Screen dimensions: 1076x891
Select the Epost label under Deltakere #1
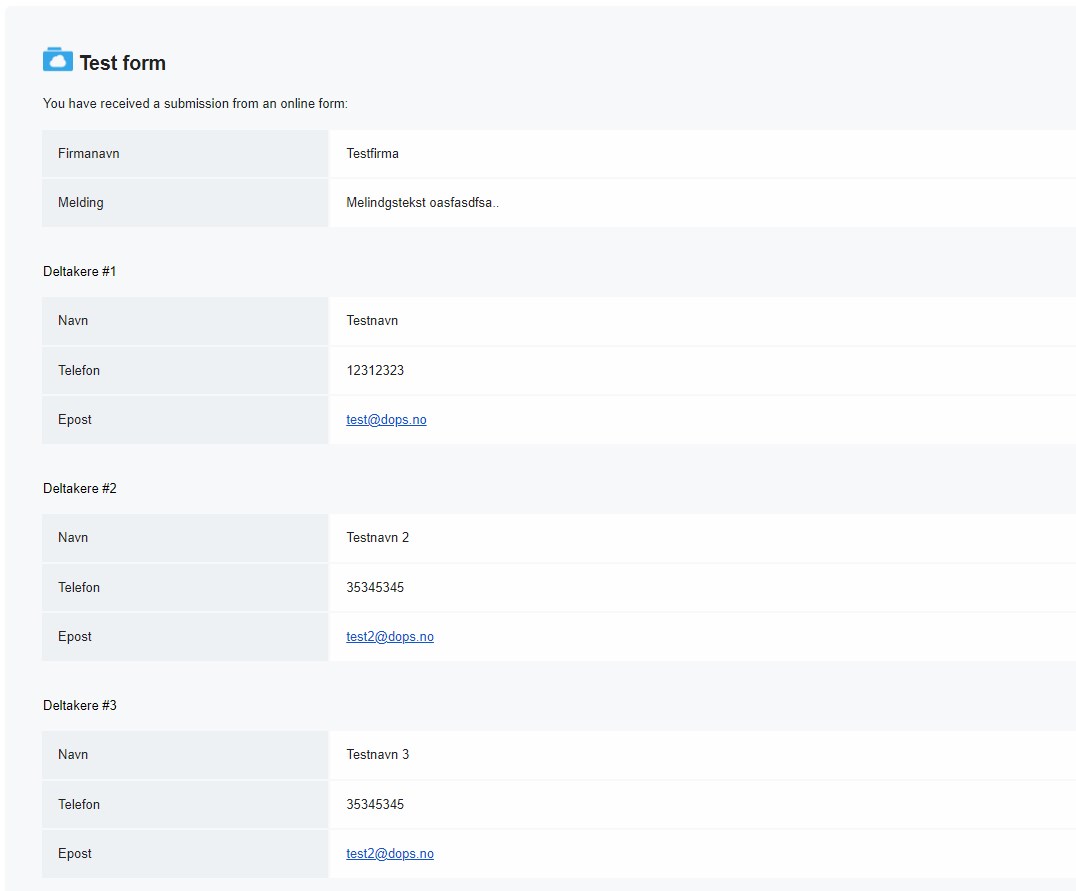point(75,420)
